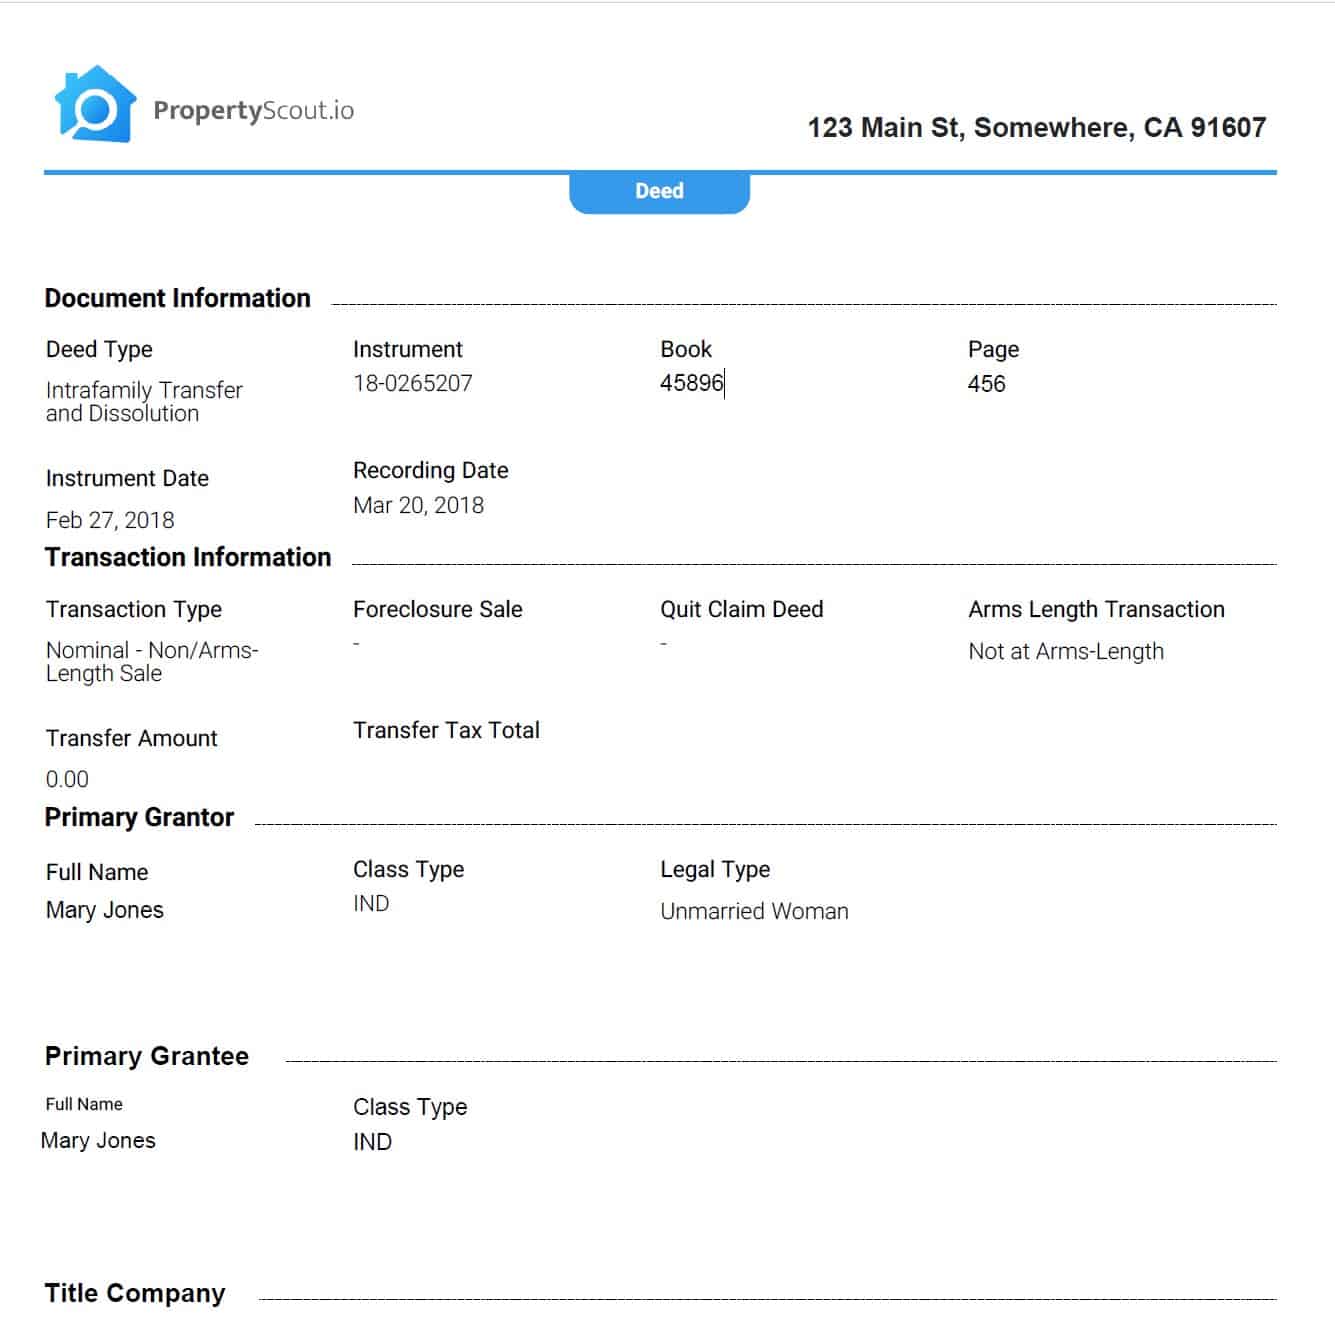Click into the Book field showing 45896

[x=691, y=383]
